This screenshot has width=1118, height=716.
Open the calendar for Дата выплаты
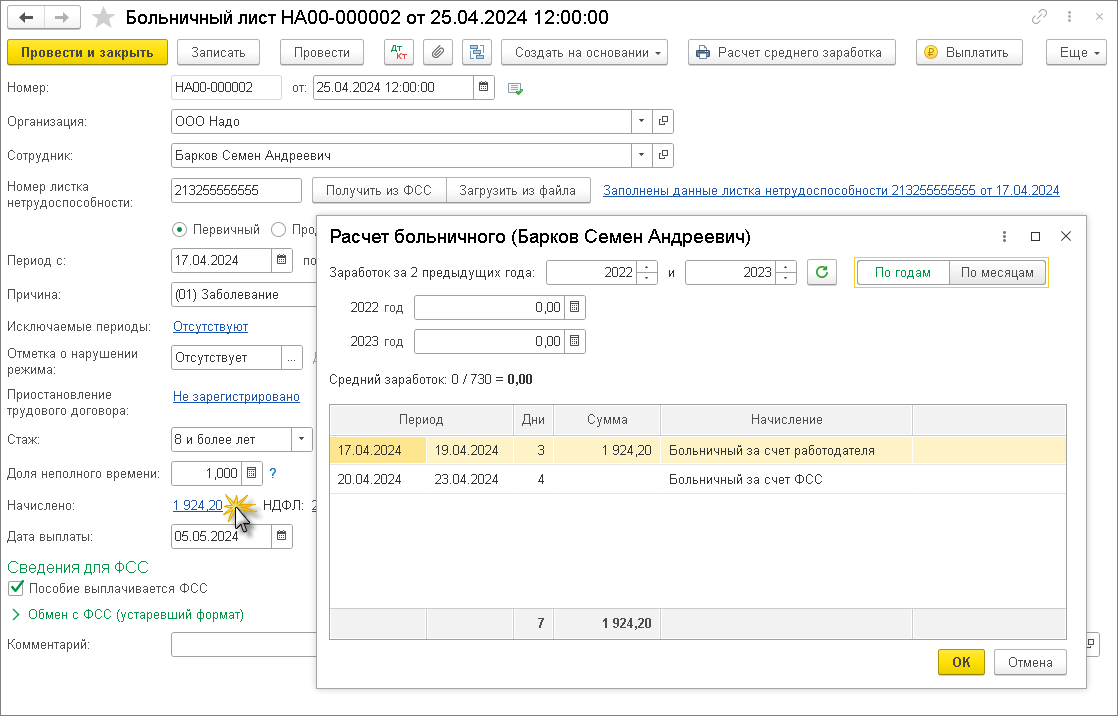coord(282,537)
